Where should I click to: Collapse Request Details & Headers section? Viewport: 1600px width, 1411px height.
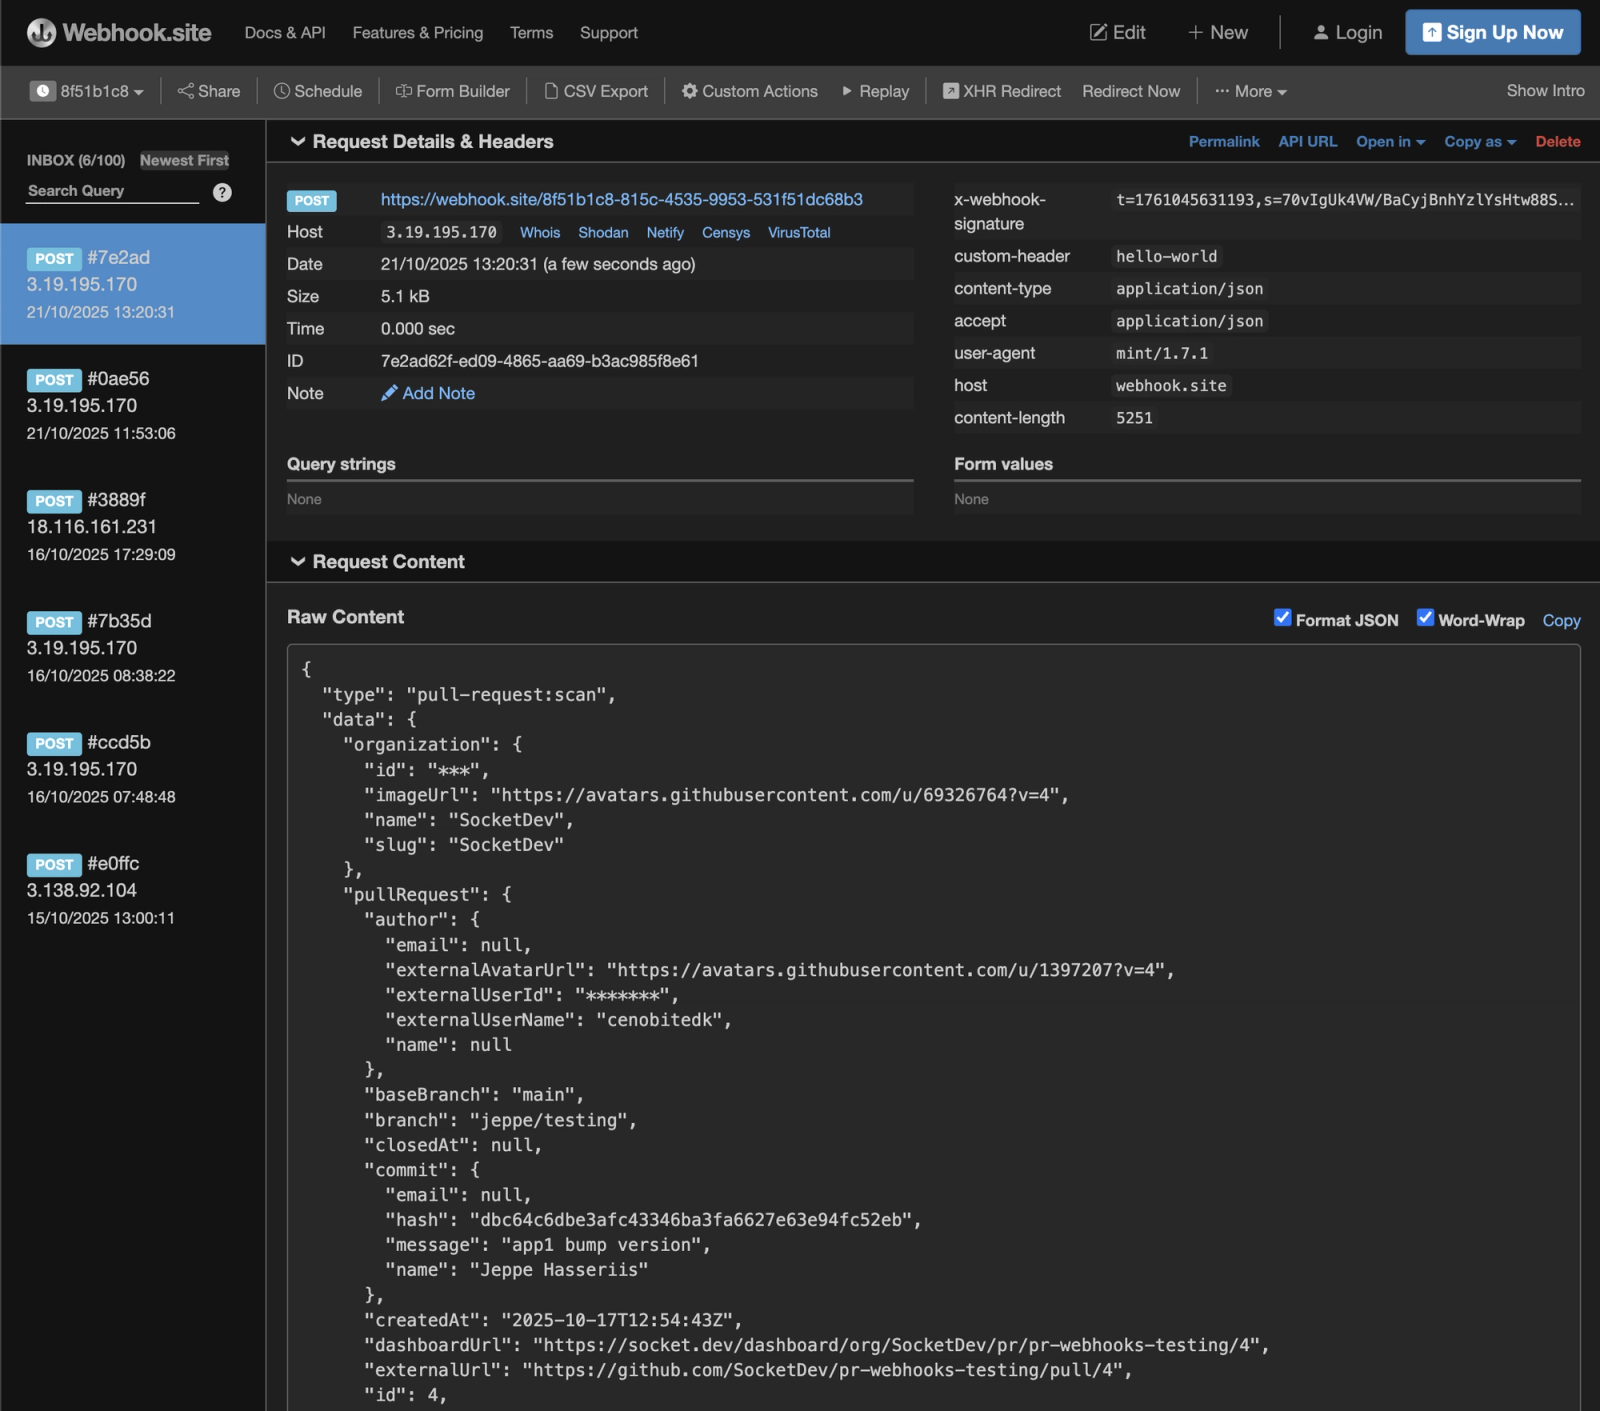point(297,142)
